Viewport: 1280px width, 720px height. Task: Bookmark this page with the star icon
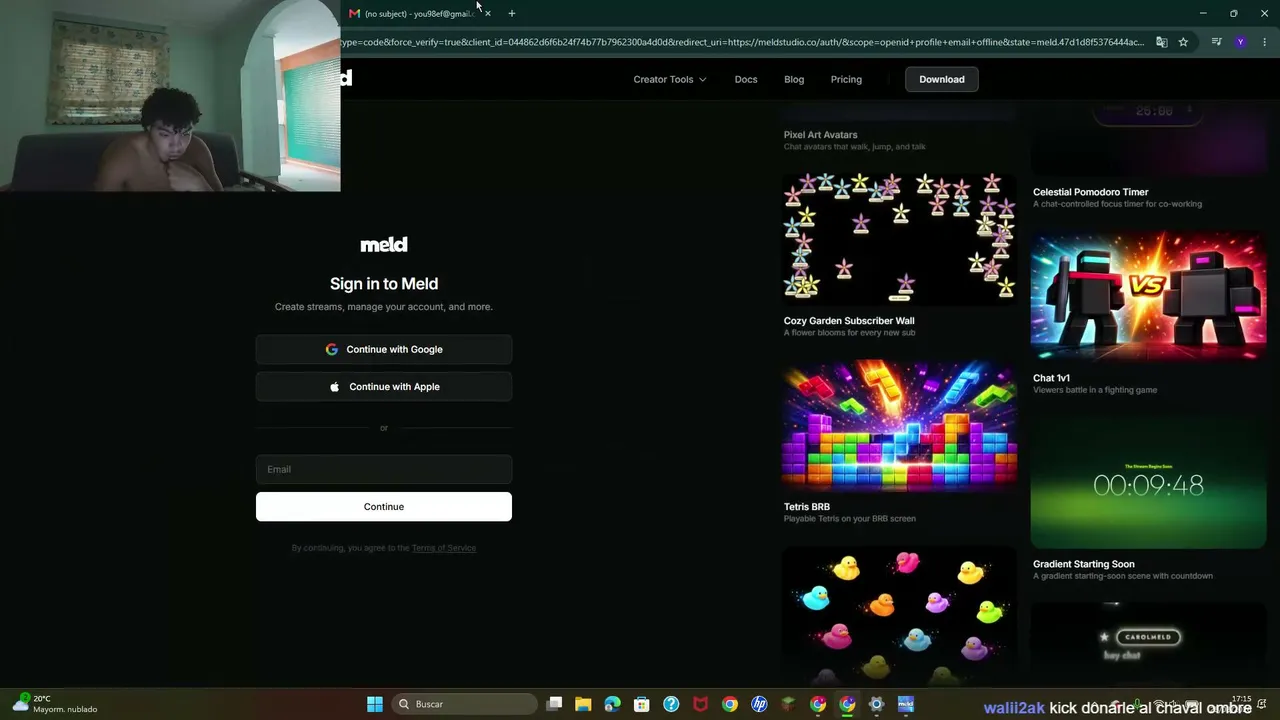coord(1183,42)
